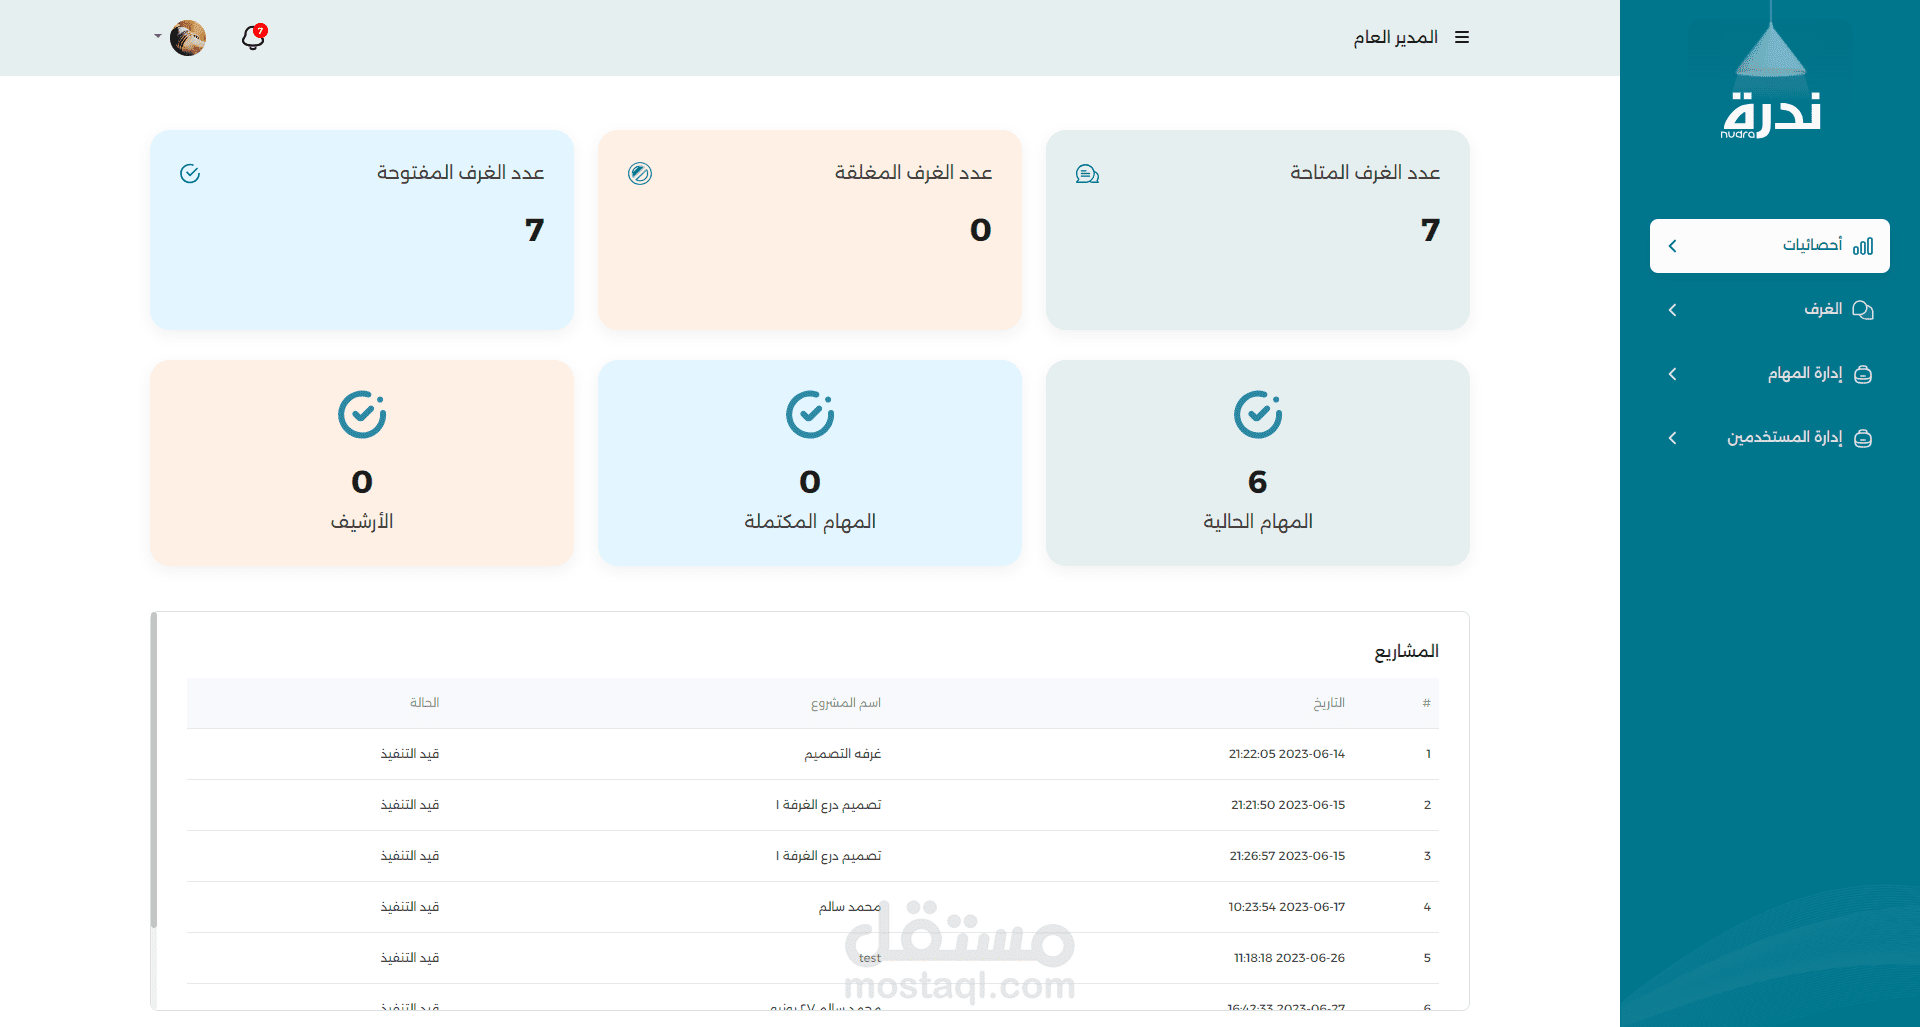Click the check icon above المهام الحالية
The image size is (1920, 1027).
pyautogui.click(x=1258, y=414)
